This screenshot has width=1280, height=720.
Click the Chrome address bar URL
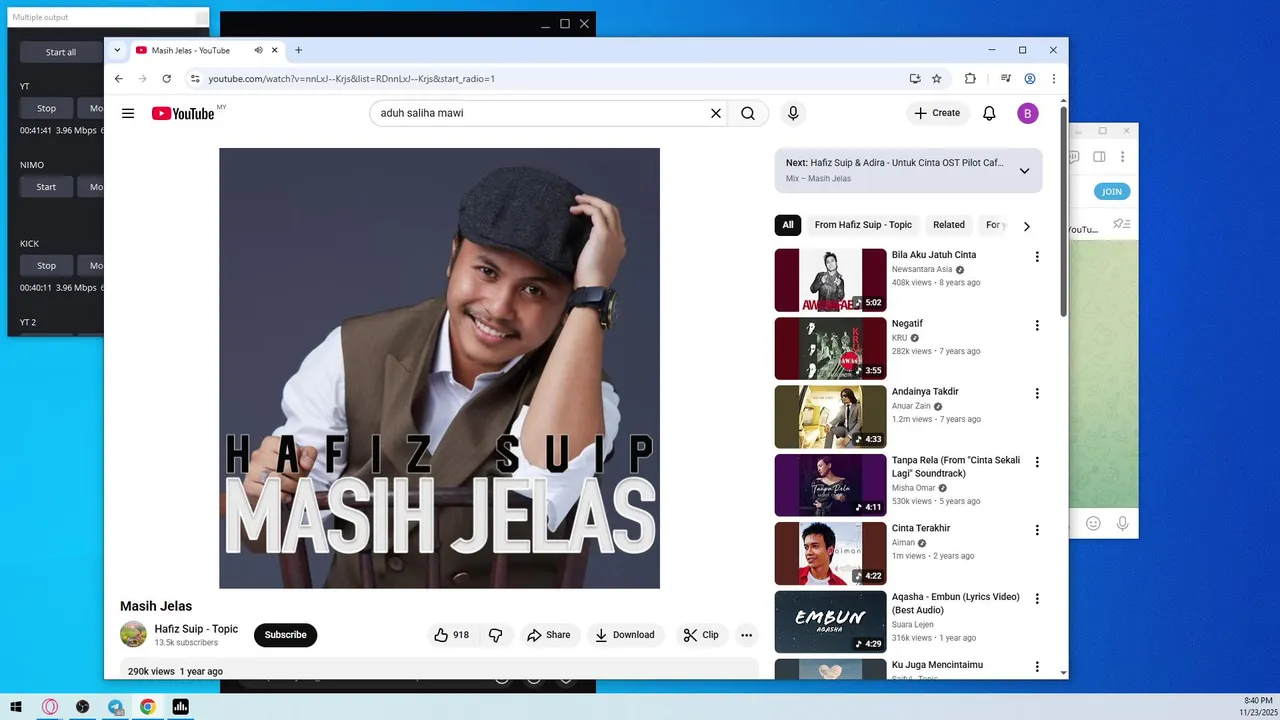tap(352, 78)
